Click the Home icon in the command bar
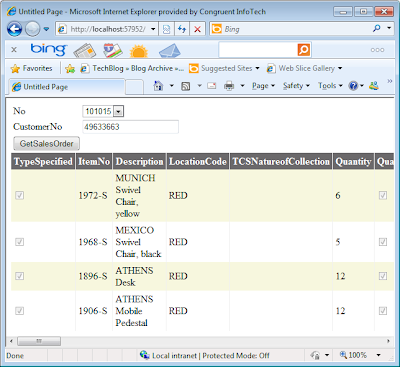Image resolution: width=400 pixels, height=367 pixels. [x=158, y=86]
